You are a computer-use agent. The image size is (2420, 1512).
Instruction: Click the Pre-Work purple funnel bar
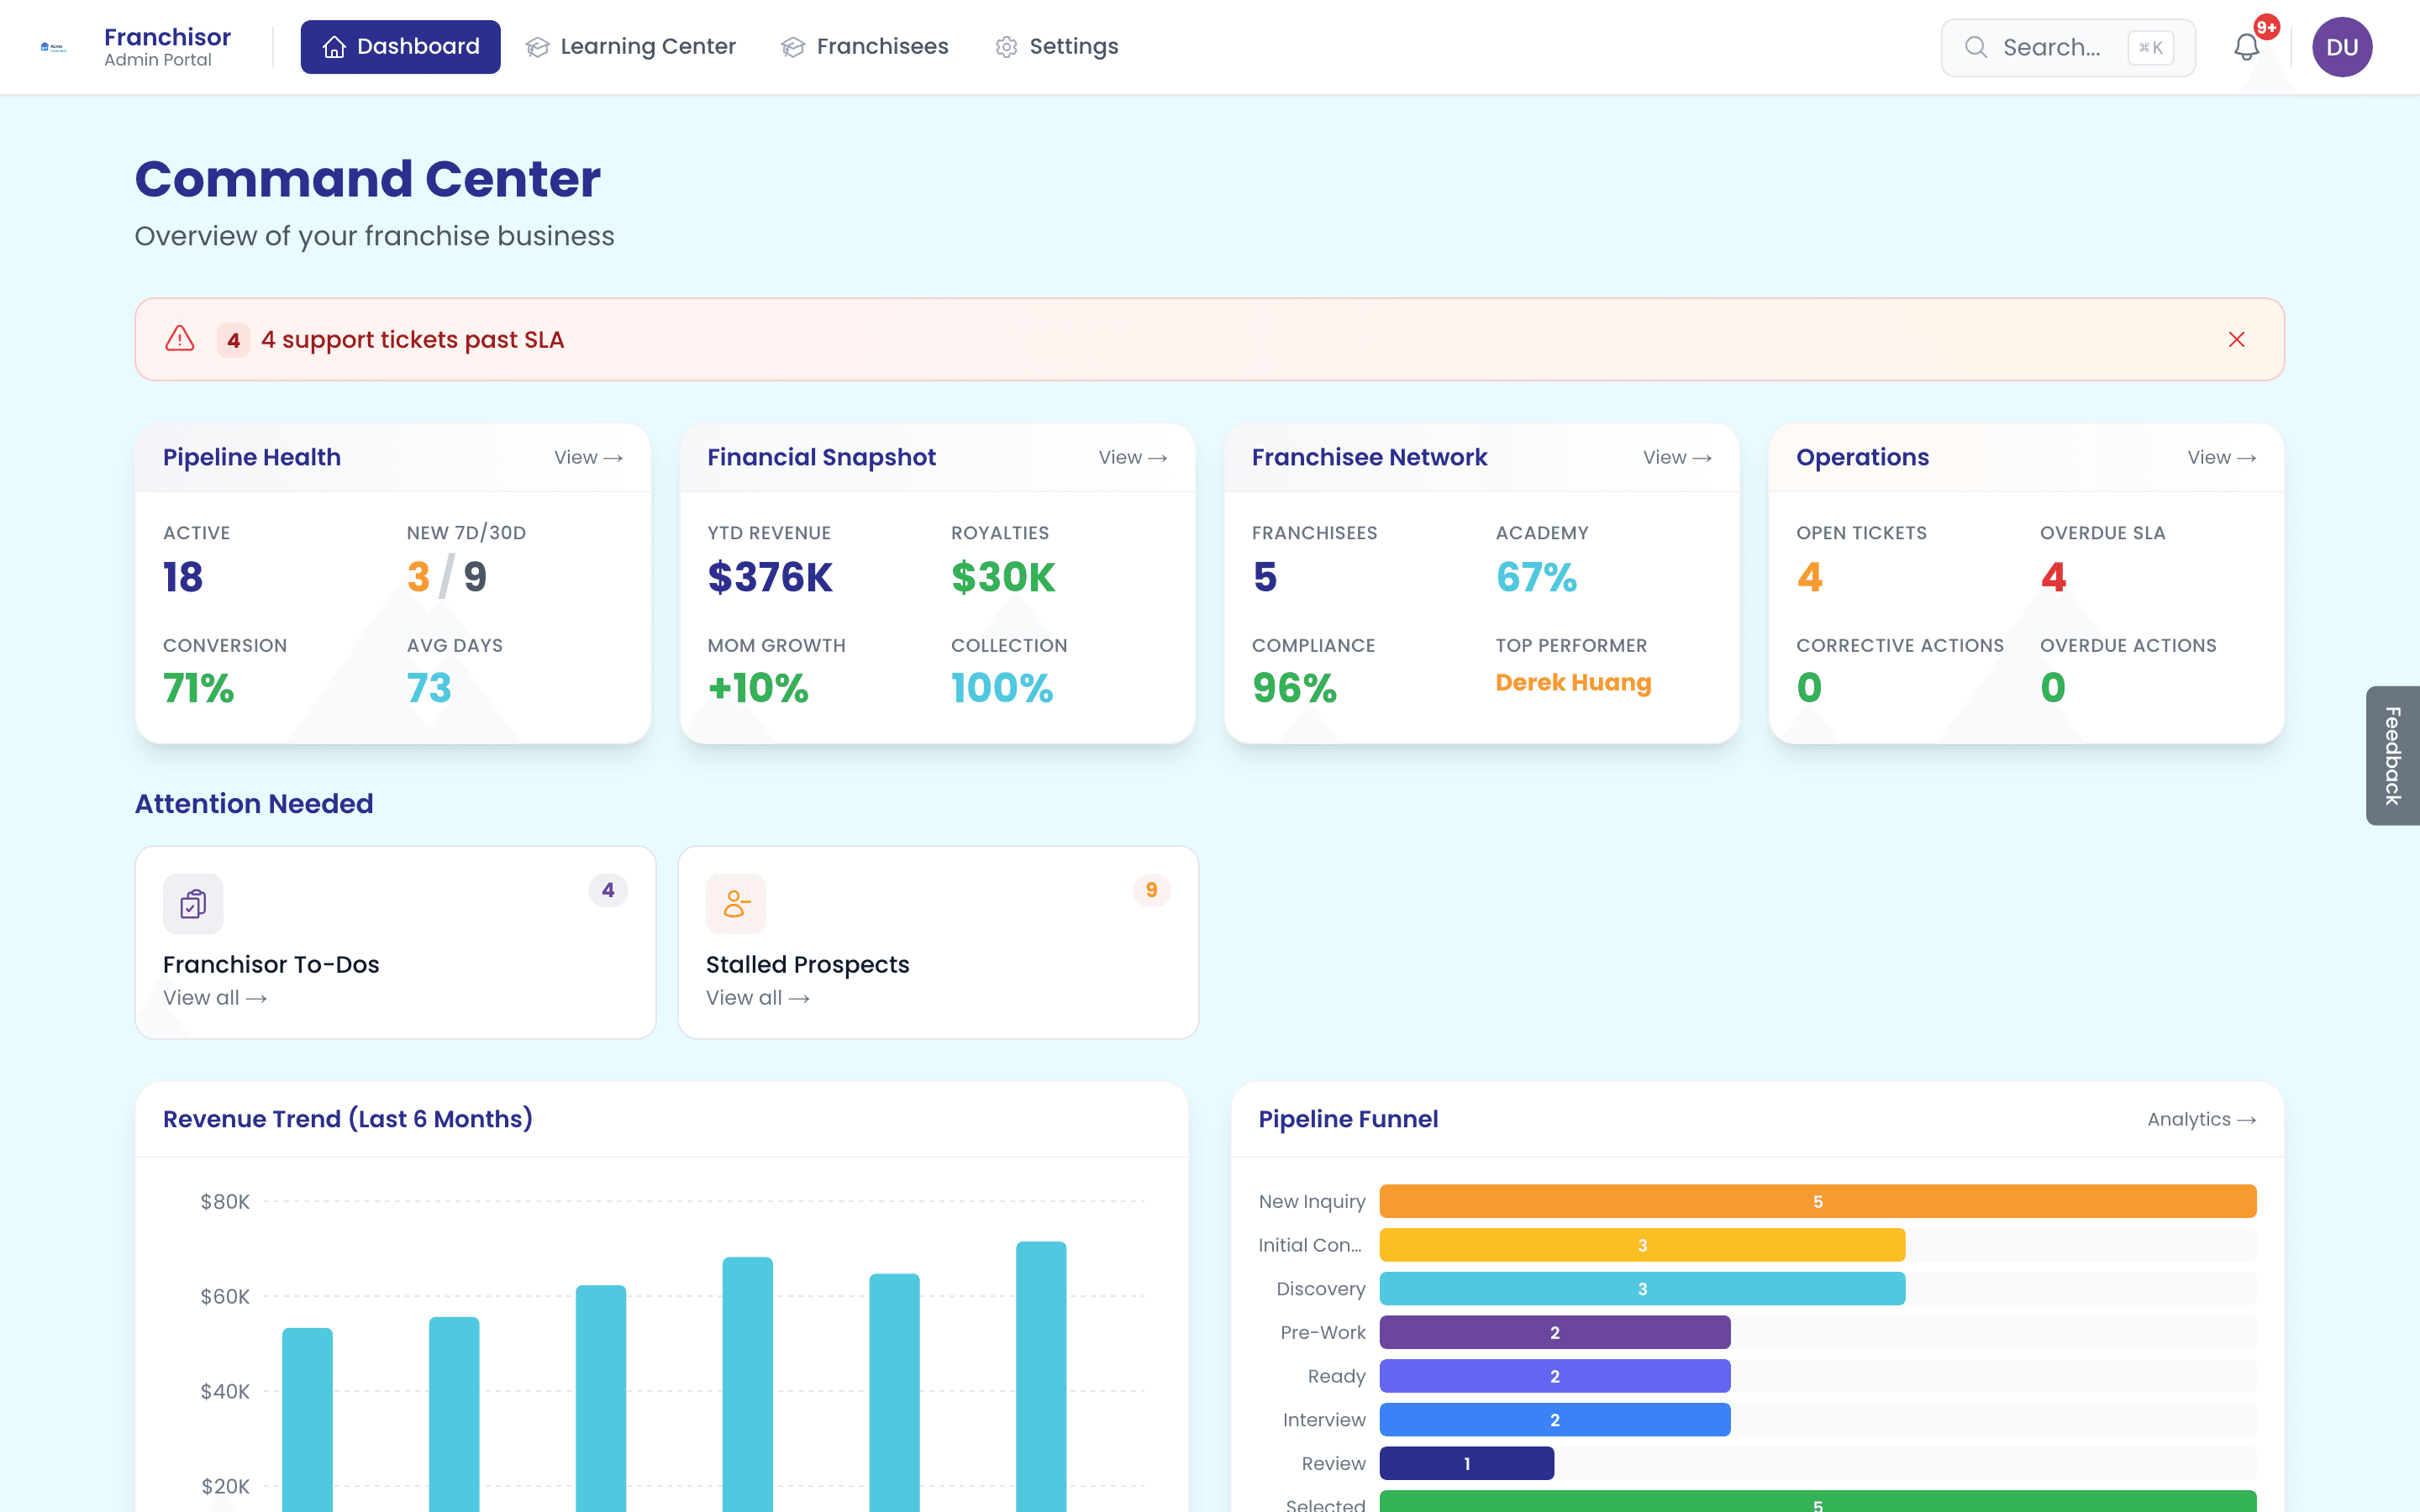click(x=1554, y=1332)
